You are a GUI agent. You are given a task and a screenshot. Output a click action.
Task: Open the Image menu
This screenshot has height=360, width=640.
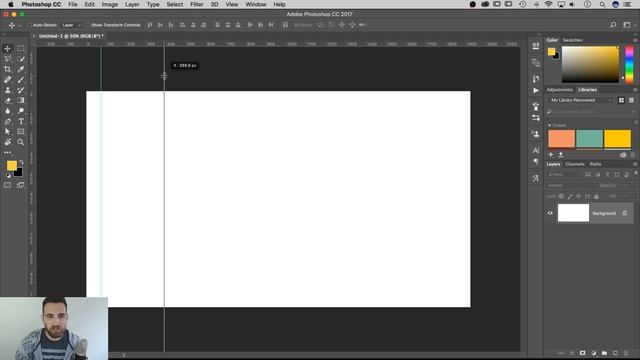click(109, 4)
